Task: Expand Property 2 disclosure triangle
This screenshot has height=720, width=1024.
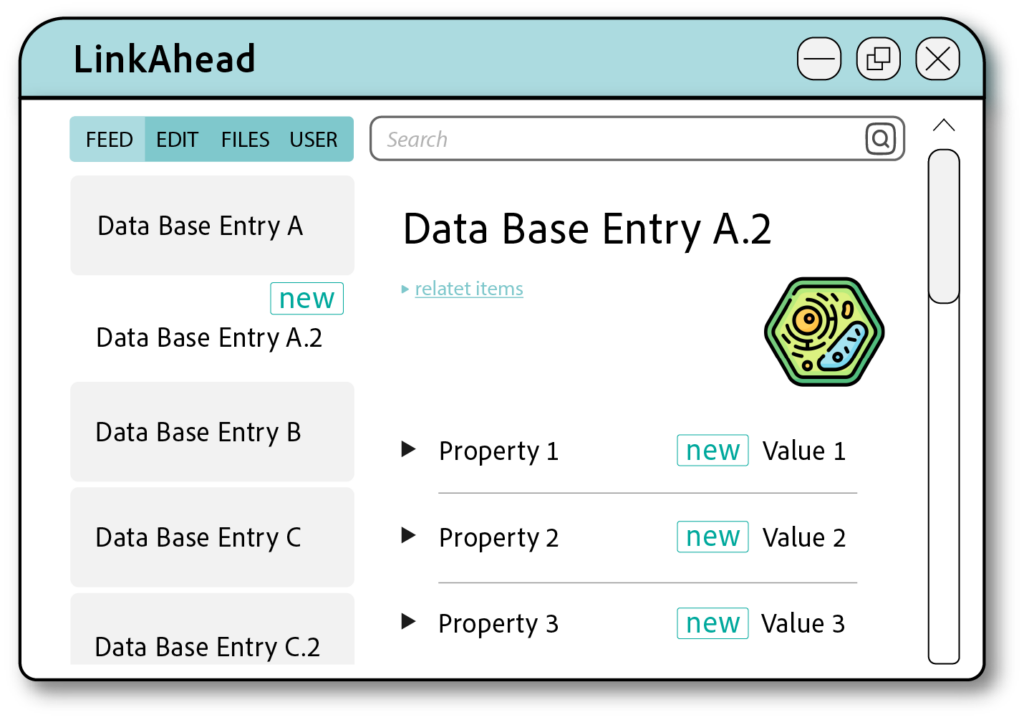Action: coord(408,536)
